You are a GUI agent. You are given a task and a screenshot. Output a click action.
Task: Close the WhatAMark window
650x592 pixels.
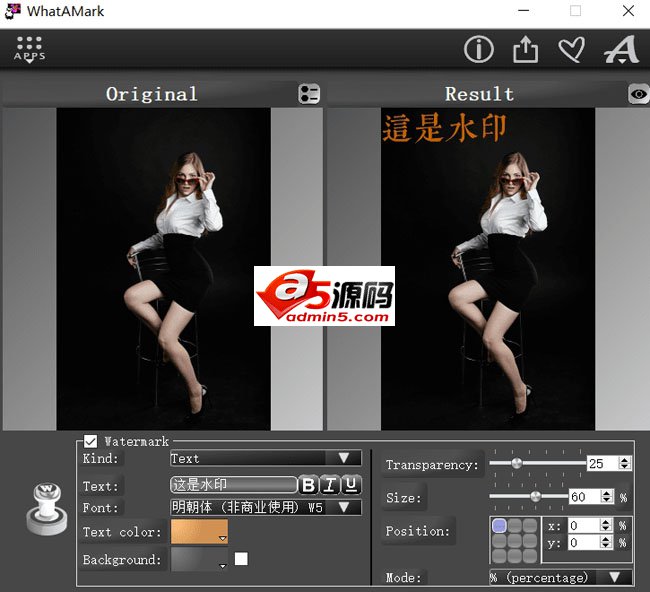click(628, 11)
